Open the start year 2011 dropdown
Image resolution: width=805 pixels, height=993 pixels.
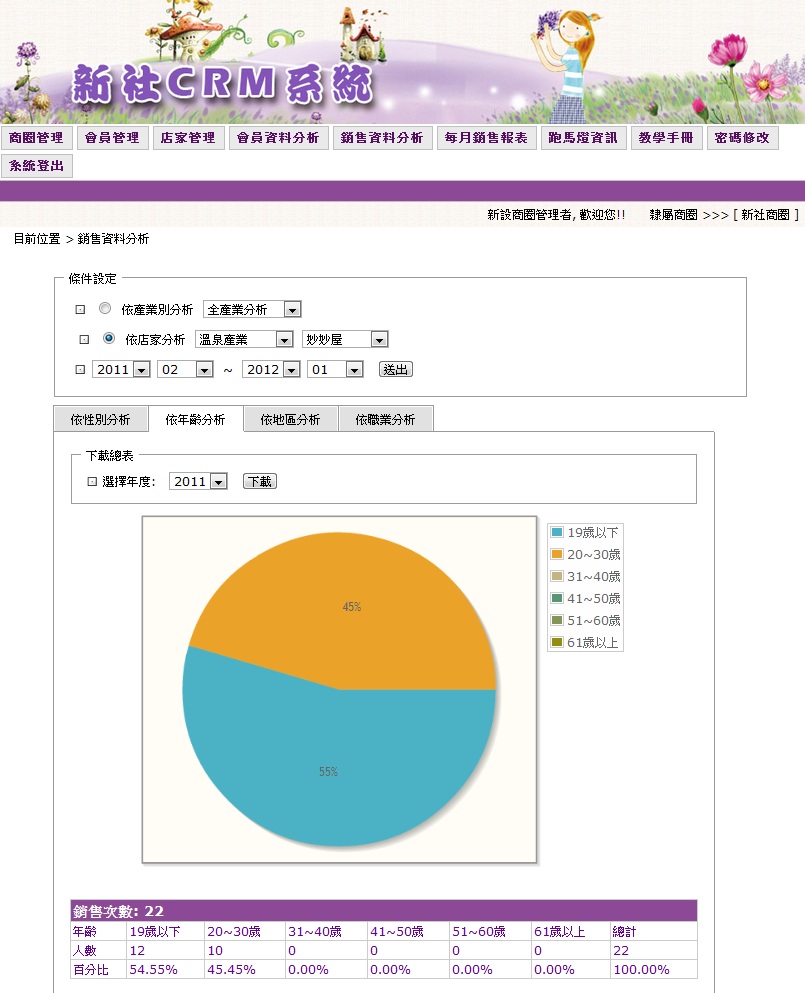[x=122, y=369]
